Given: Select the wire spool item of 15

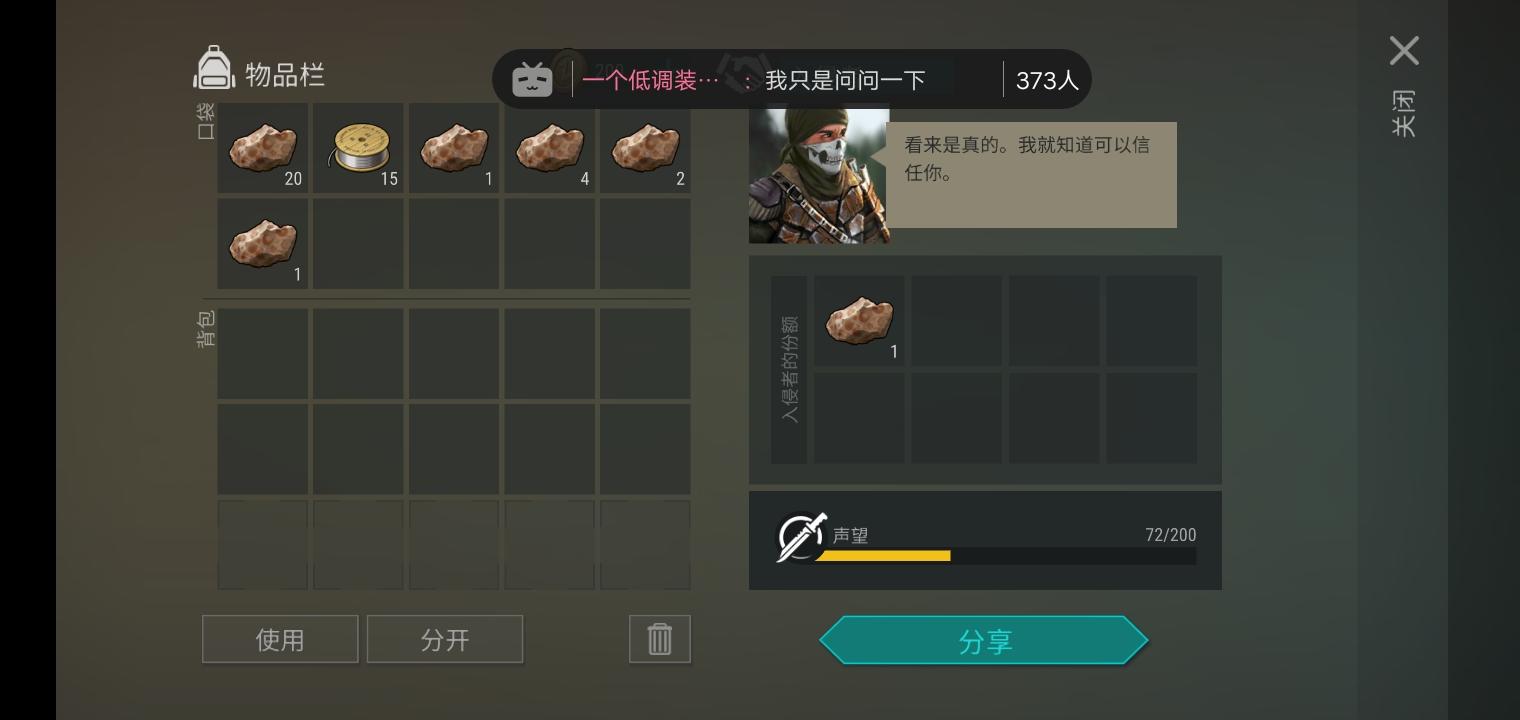Looking at the screenshot, I should click(x=358, y=148).
